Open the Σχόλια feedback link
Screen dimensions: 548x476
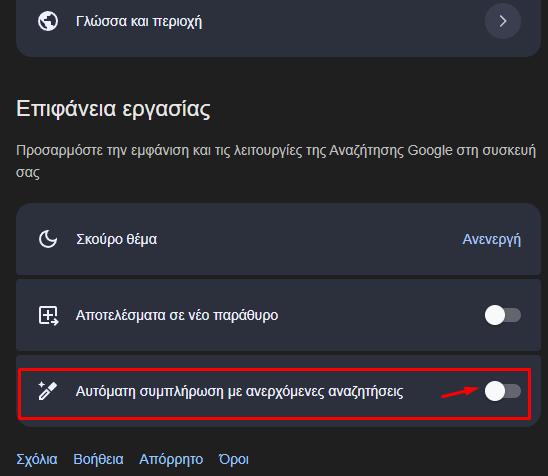point(37,459)
